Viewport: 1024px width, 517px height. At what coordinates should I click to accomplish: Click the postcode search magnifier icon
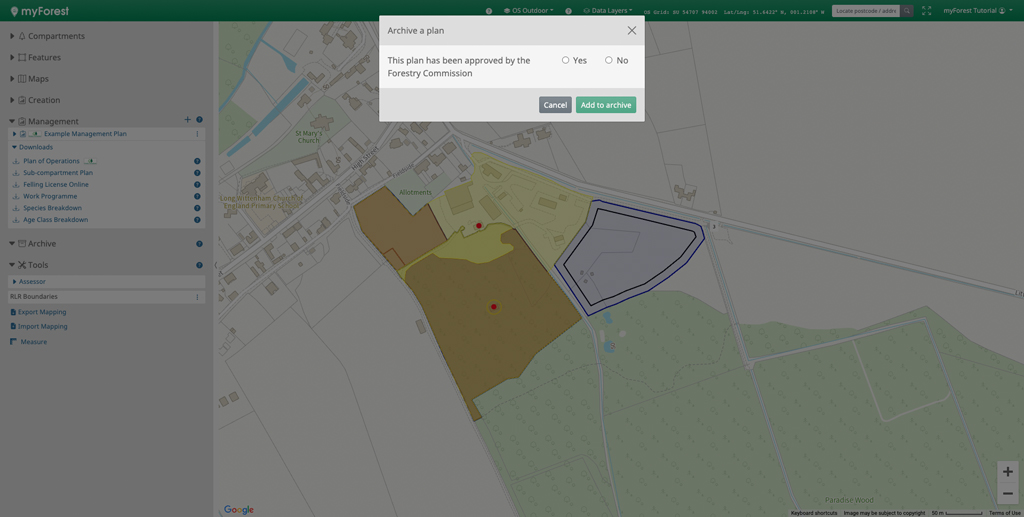pos(907,11)
